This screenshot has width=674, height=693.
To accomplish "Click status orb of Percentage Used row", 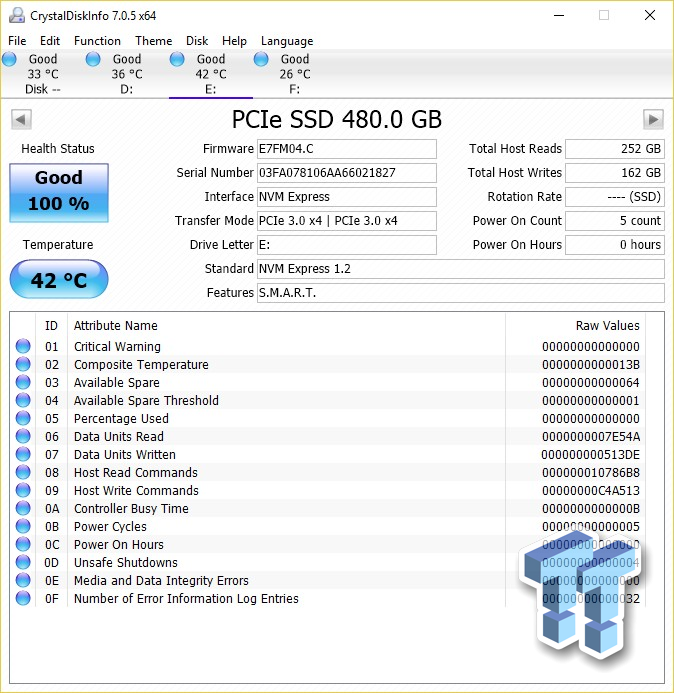I will (23, 418).
